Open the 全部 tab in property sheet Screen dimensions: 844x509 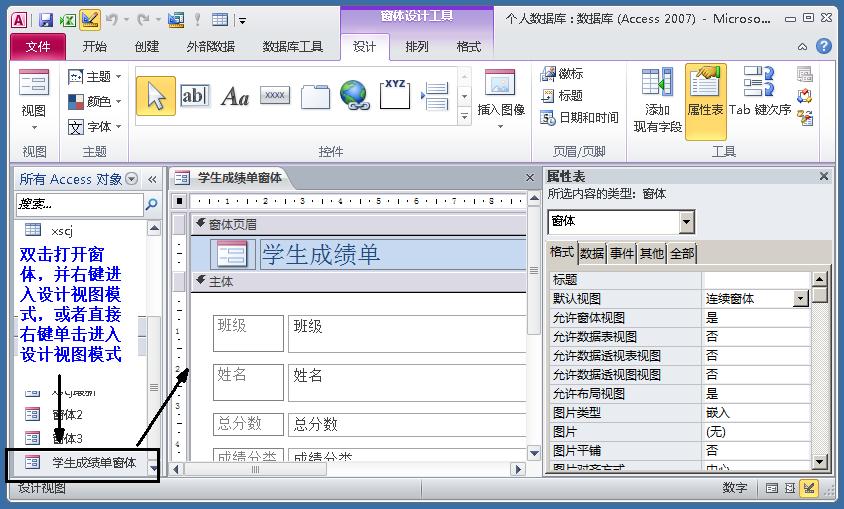(681, 253)
